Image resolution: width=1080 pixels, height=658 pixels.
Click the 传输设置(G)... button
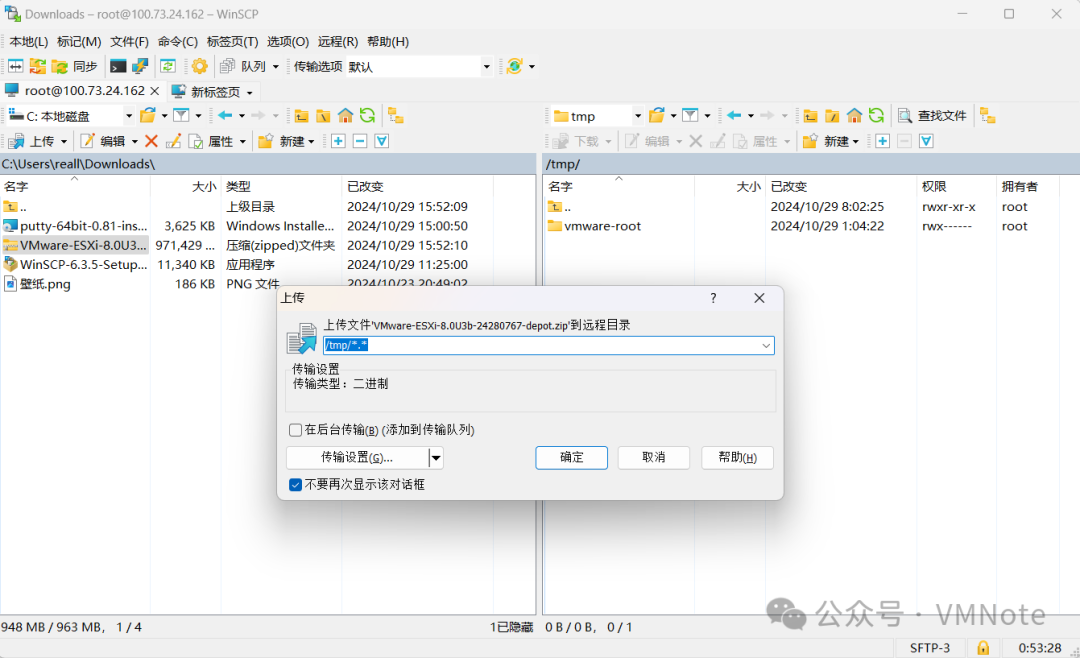pyautogui.click(x=357, y=457)
